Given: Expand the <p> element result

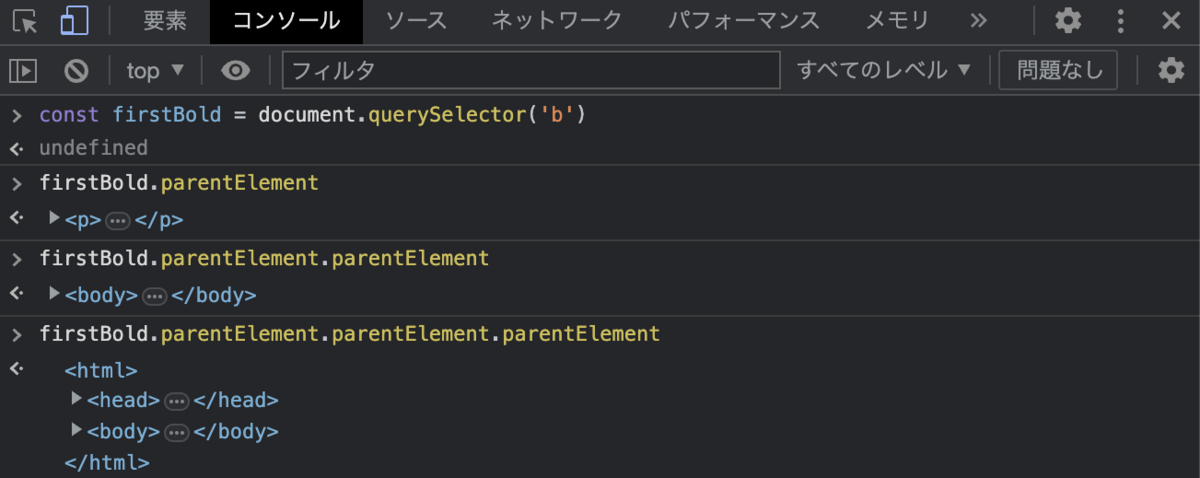Looking at the screenshot, I should point(55,217).
